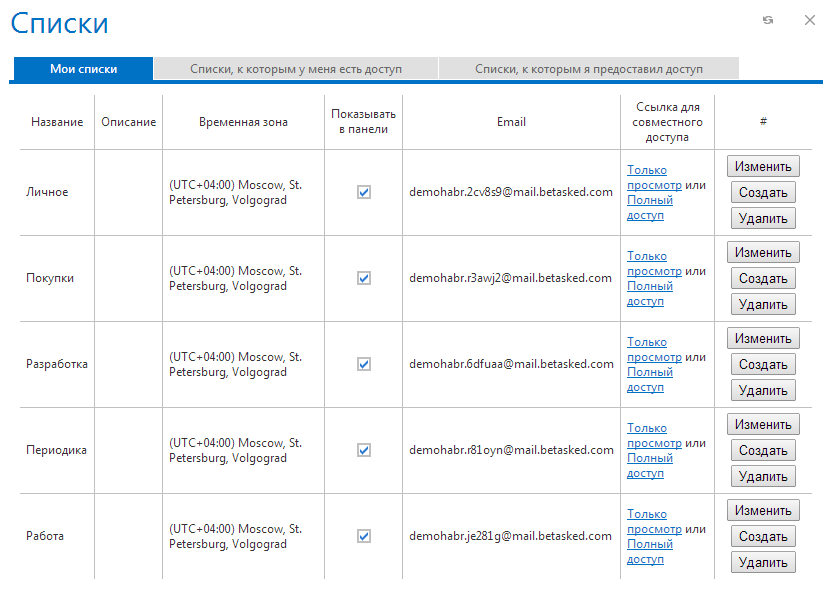Screen dimensions: 832x589
Task: Select the list name Периодика
Action: click(56, 450)
